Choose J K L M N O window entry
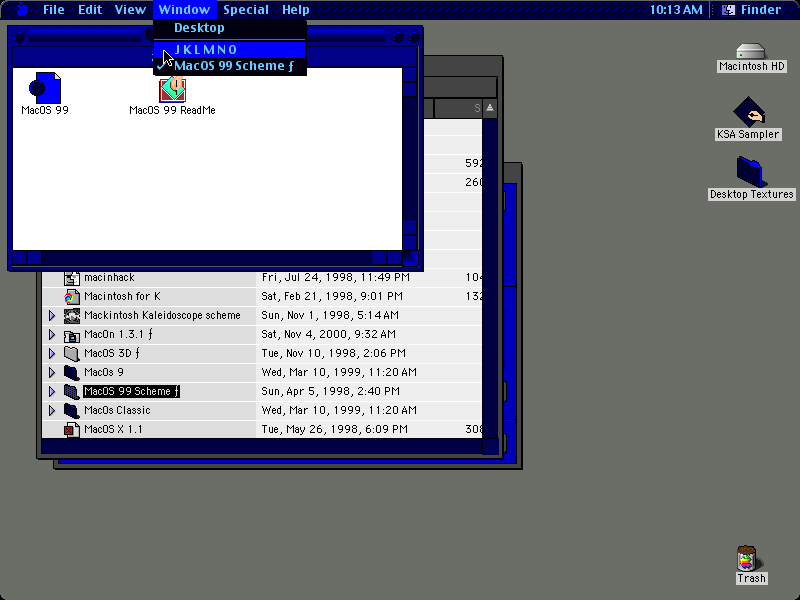 click(230, 49)
